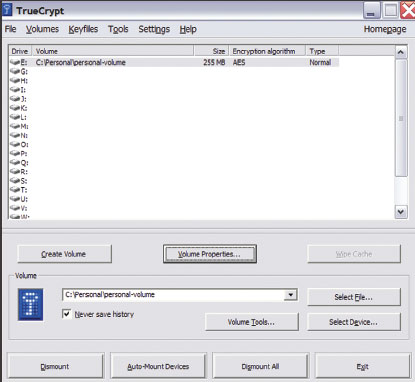
Task: Sort by Encryption algorithm column header
Action: coord(267,51)
